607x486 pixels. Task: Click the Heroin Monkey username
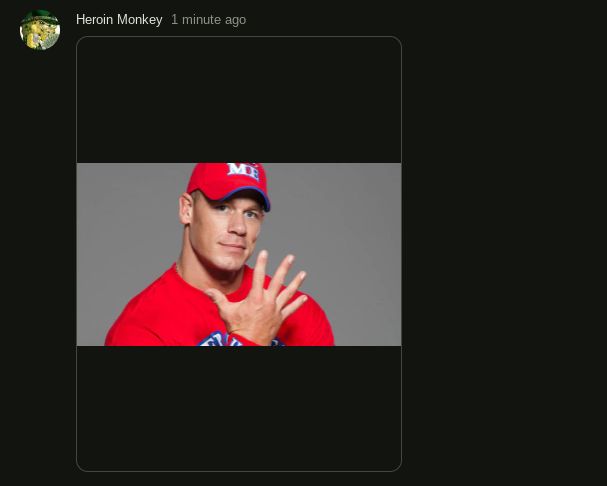tap(119, 19)
